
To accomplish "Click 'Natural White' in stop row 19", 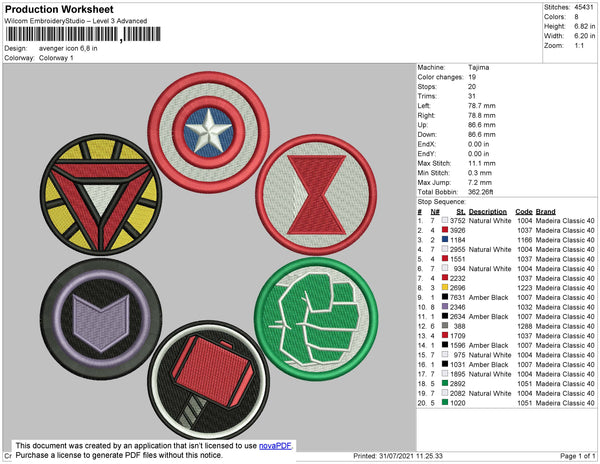I will pyautogui.click(x=490, y=393).
